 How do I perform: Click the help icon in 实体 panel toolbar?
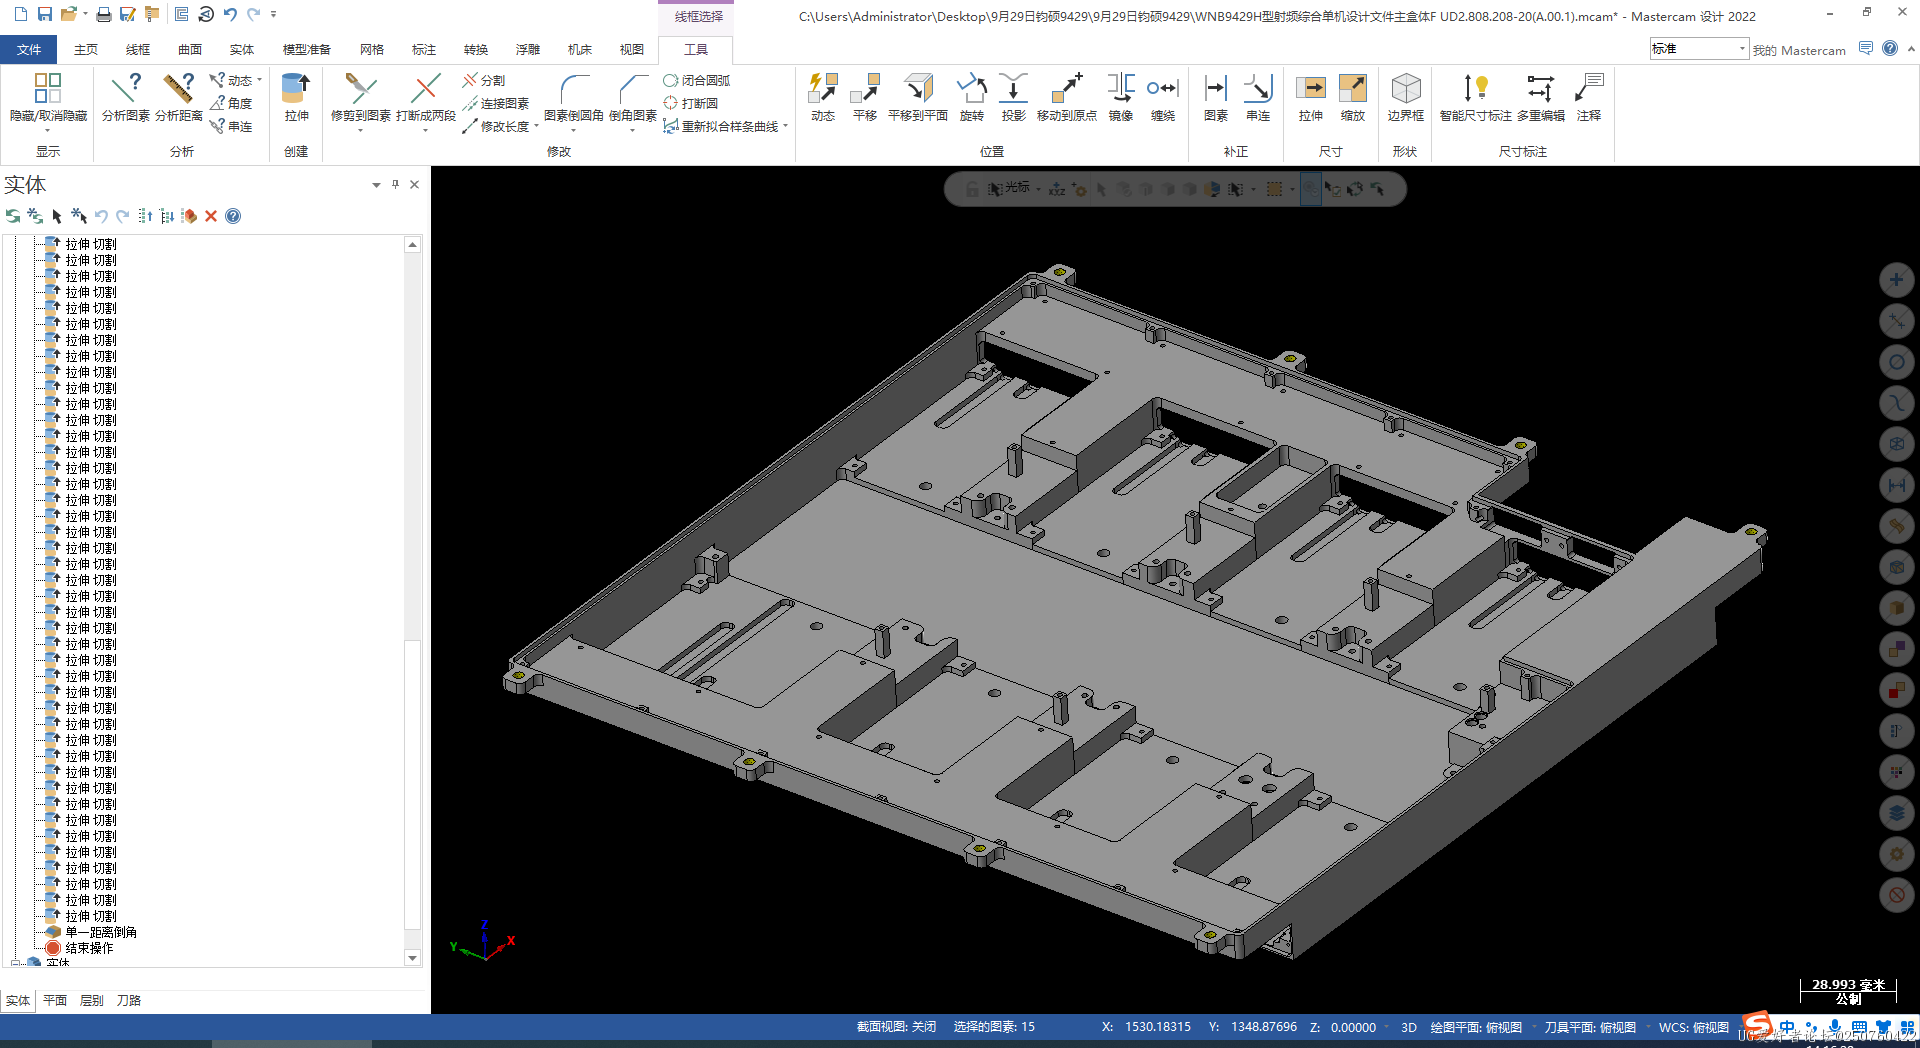click(233, 216)
